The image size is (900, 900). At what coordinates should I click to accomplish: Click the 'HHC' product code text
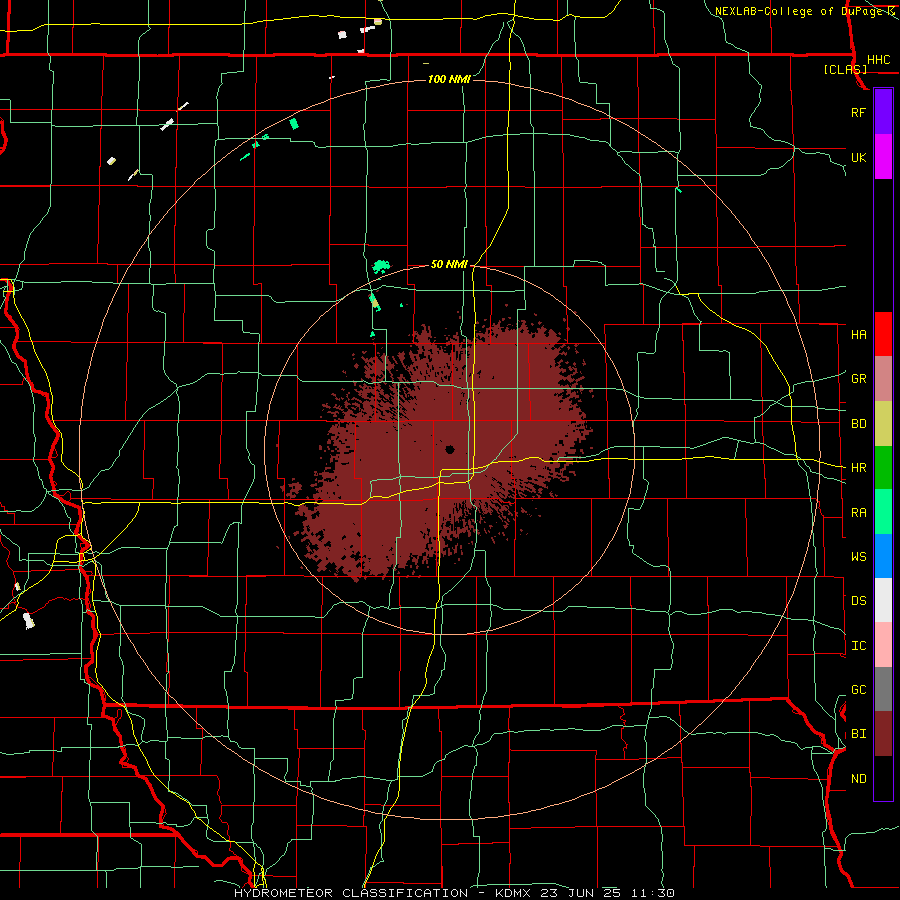pos(878,60)
